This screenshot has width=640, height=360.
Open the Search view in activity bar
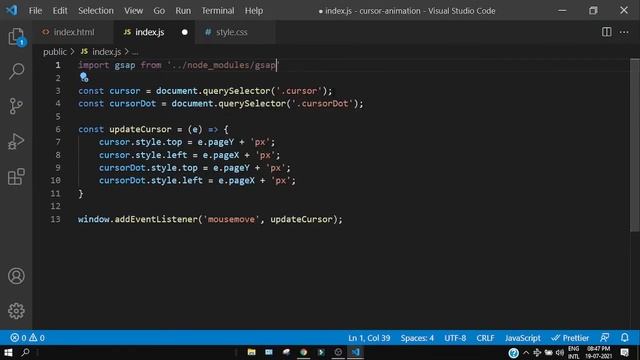click(x=16, y=71)
